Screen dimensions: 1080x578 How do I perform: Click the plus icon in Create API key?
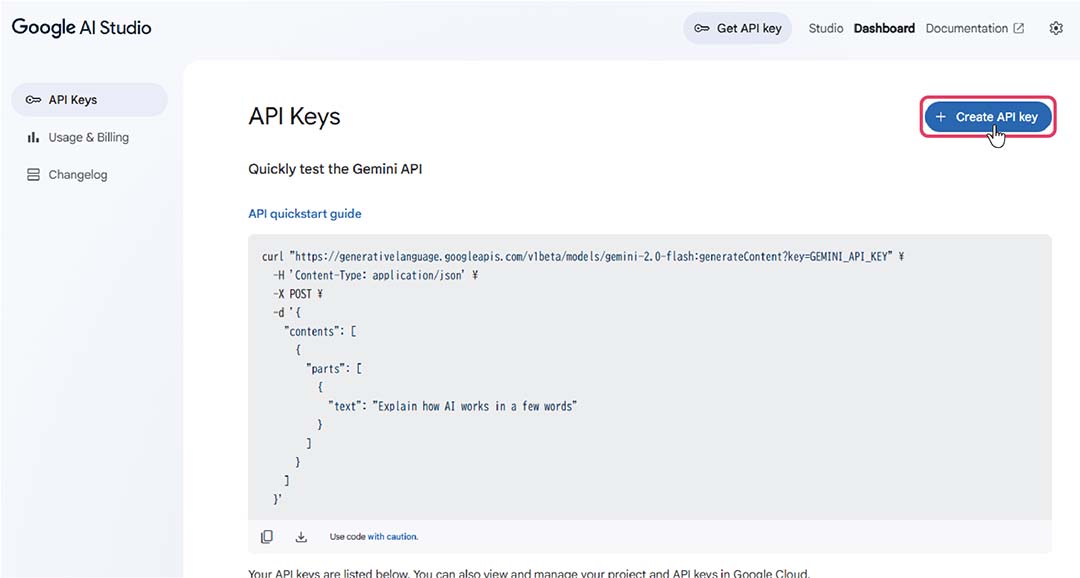pos(940,117)
